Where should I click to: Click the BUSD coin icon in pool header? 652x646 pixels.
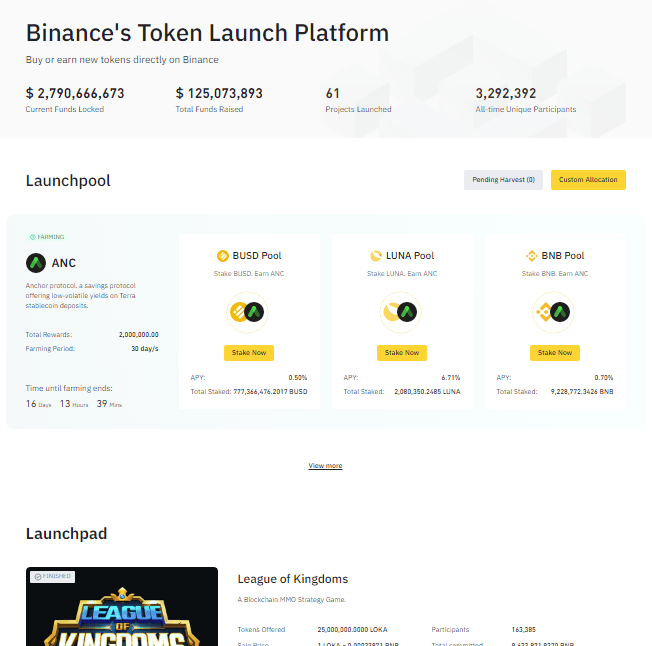[x=223, y=256]
